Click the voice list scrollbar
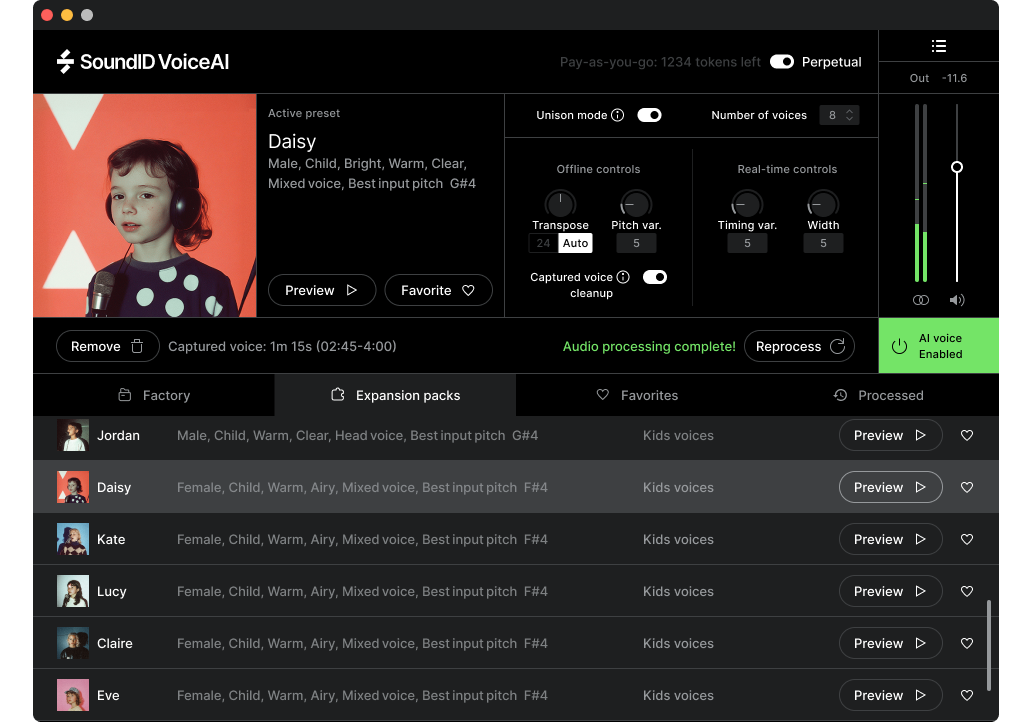 point(989,646)
